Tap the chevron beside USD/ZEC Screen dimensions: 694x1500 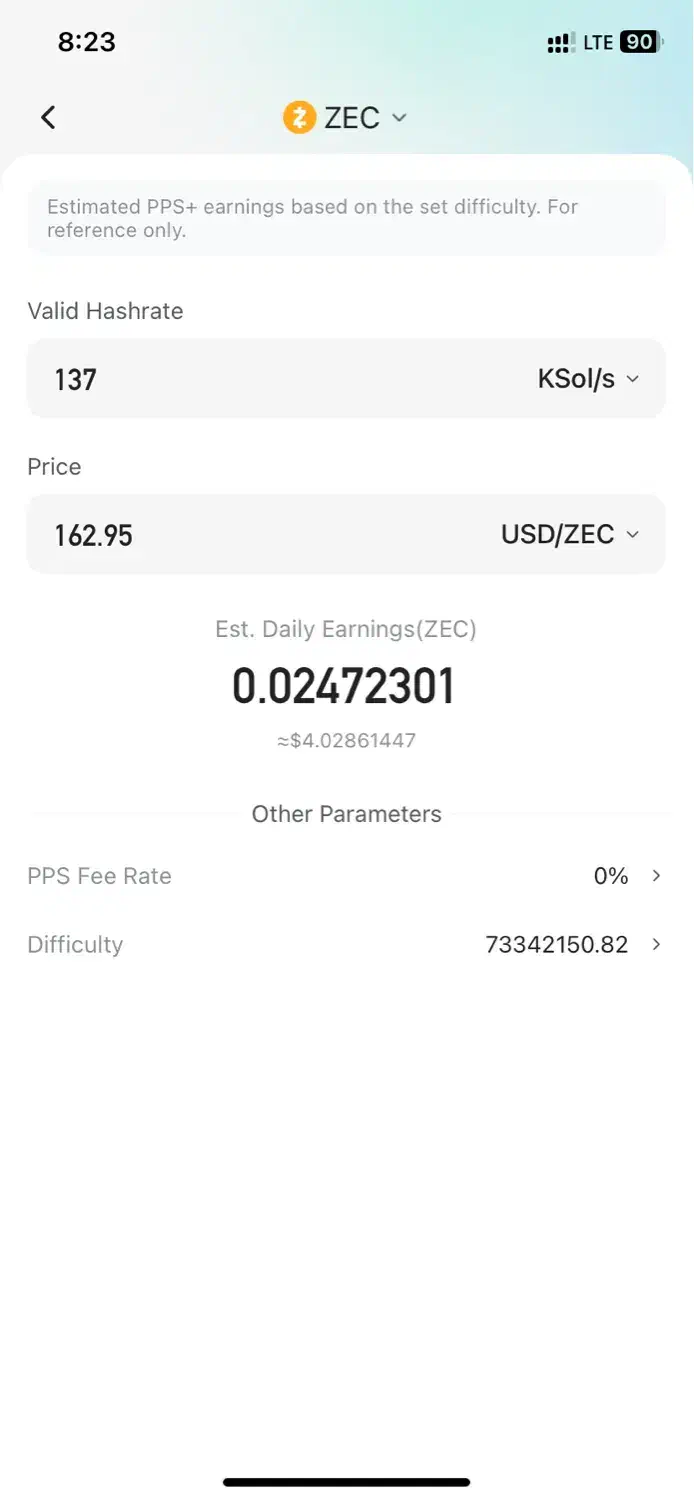[x=632, y=534]
